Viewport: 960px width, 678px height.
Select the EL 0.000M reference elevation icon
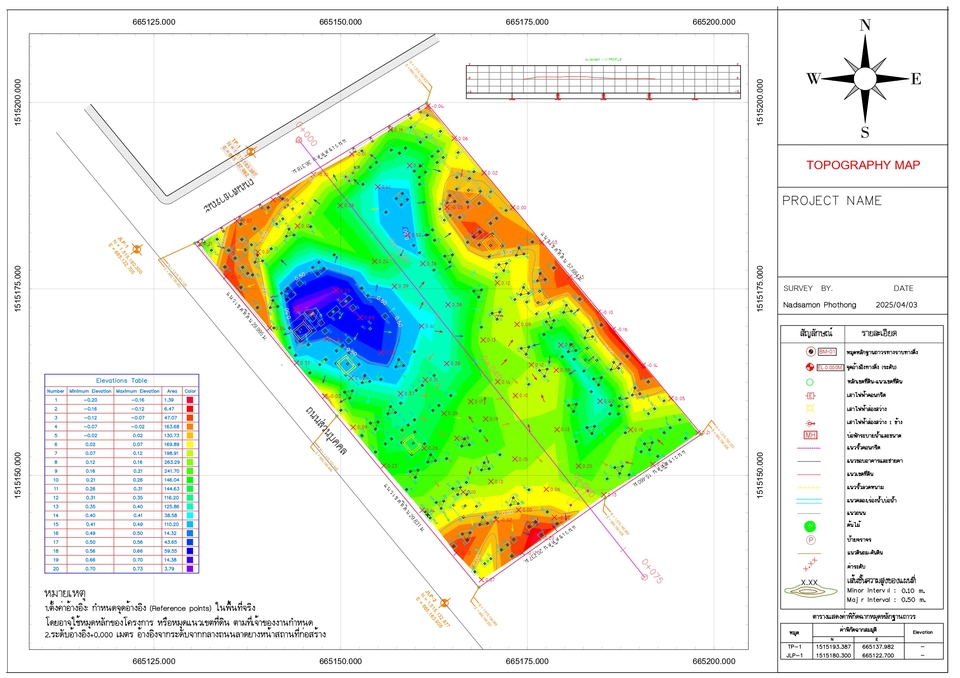tap(812, 366)
